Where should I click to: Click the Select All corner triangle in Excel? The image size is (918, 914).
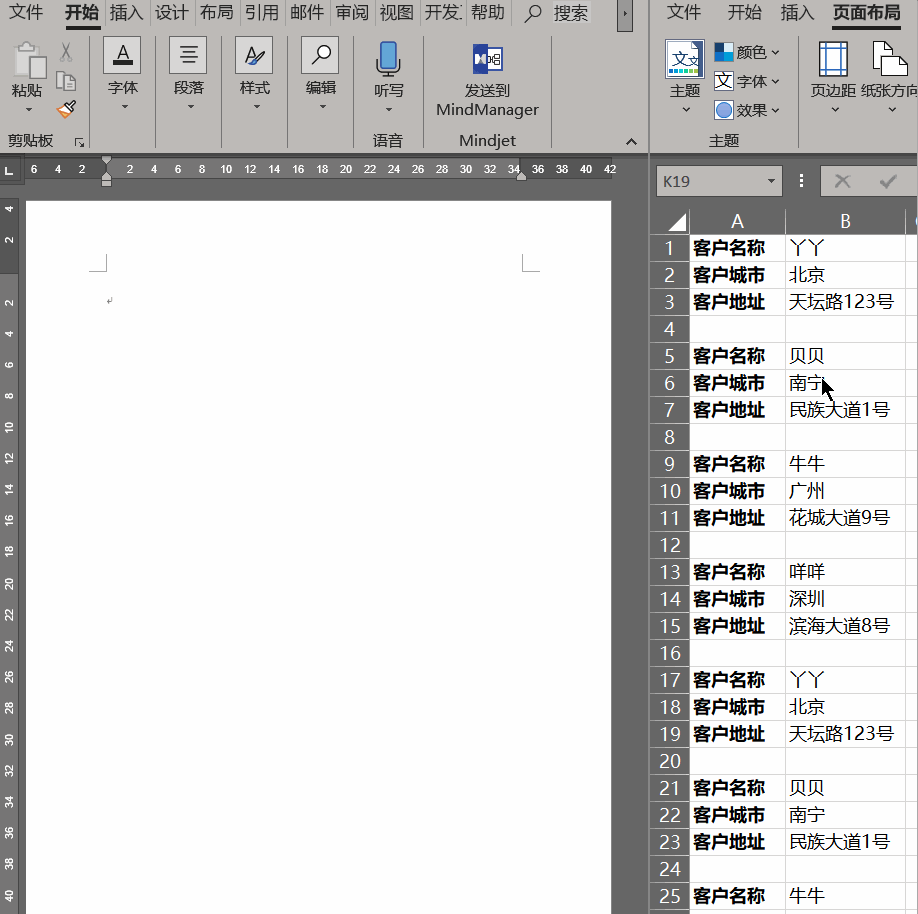(677, 222)
